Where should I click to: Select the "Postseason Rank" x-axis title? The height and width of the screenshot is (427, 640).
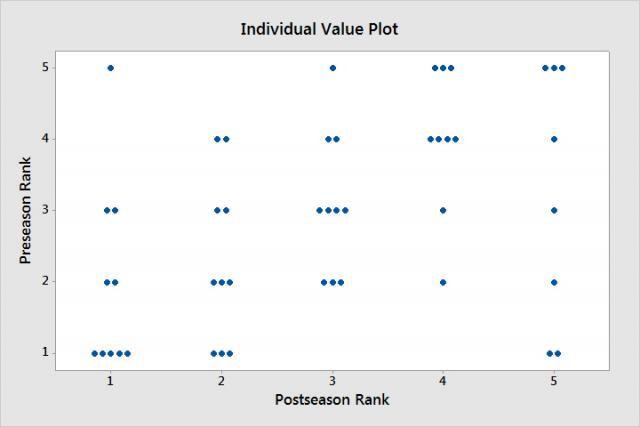click(x=332, y=400)
